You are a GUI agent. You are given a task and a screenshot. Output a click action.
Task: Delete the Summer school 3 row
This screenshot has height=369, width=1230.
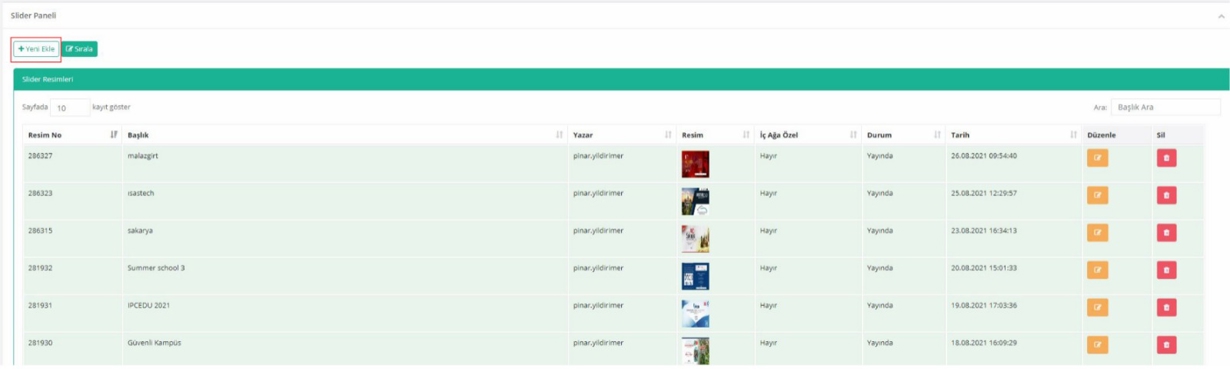[1166, 270]
